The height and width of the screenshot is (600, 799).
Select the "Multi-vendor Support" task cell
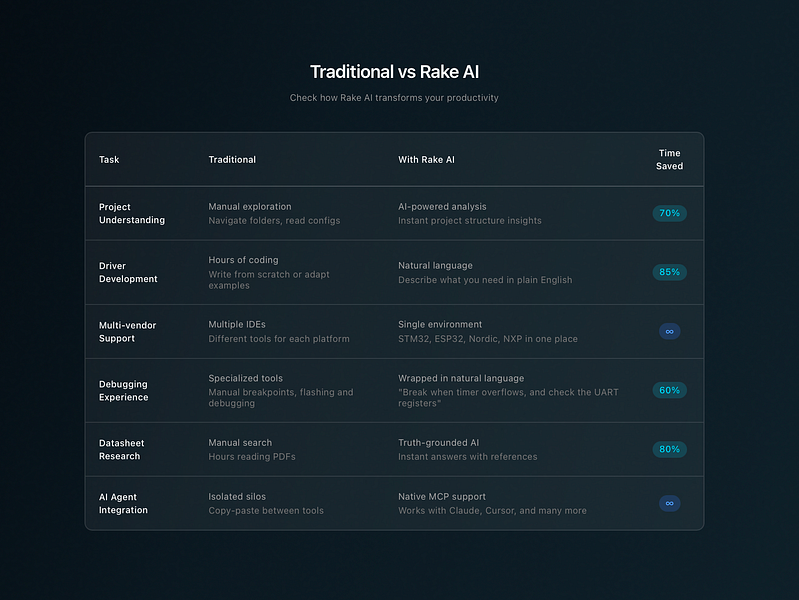click(127, 332)
